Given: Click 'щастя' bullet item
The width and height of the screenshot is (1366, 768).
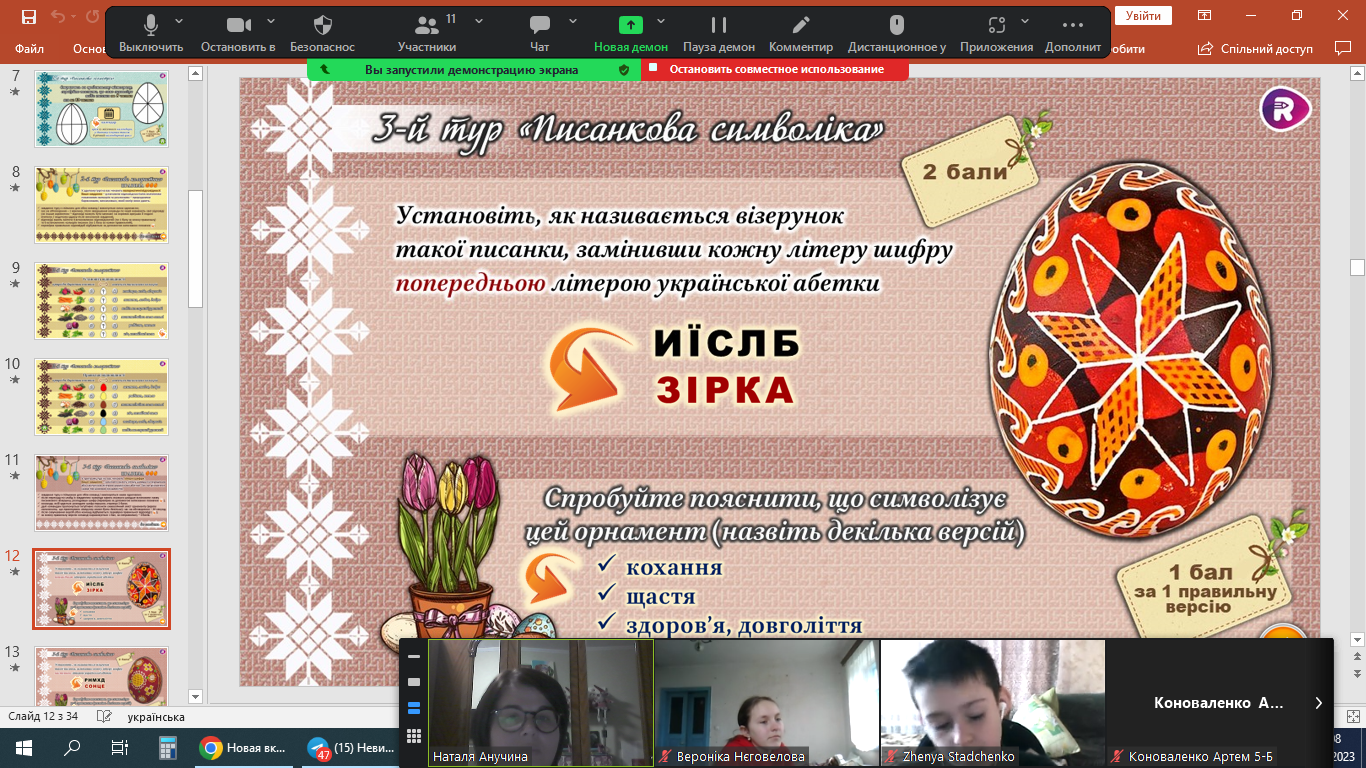Looking at the screenshot, I should 660,597.
